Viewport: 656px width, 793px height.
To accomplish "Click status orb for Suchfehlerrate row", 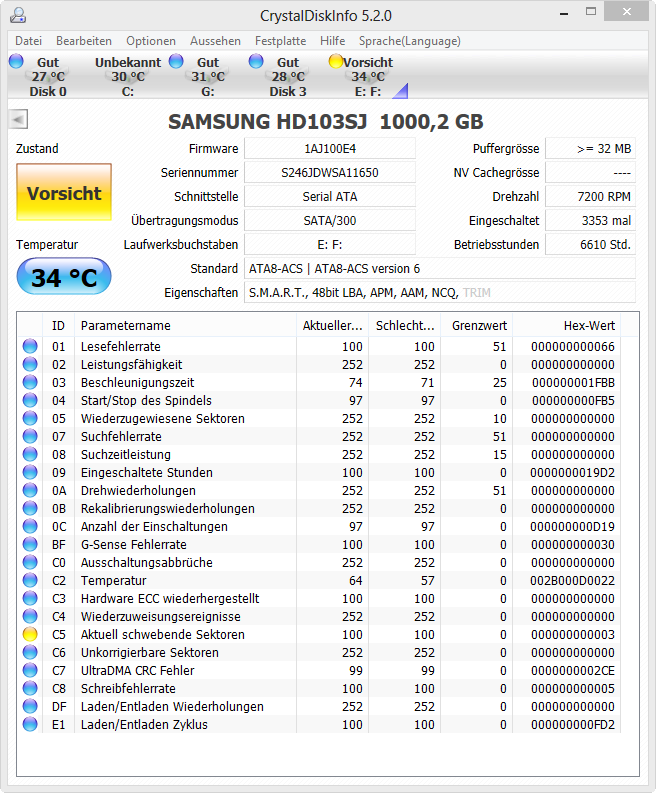I will click(30, 436).
